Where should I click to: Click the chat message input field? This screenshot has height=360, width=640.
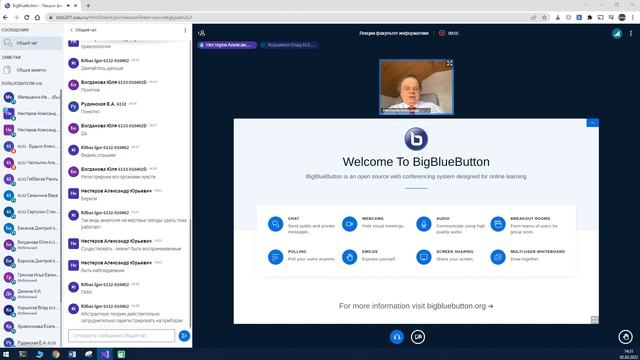click(x=122, y=336)
